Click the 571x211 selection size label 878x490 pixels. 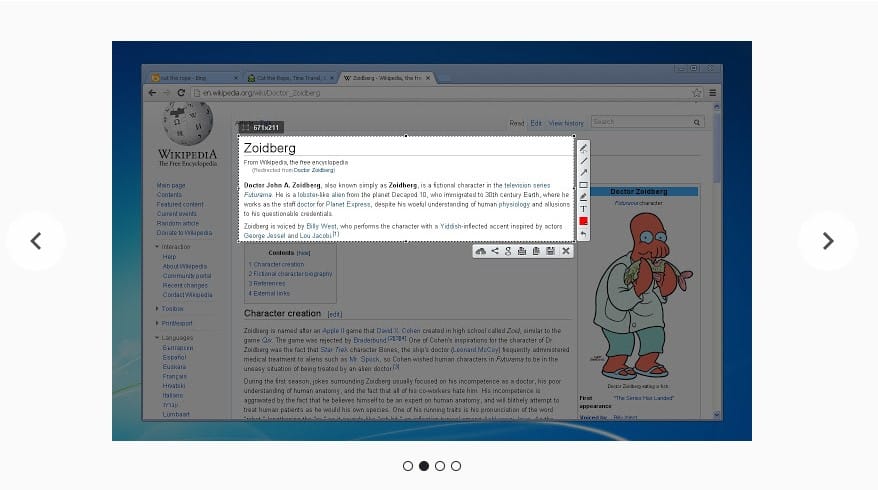261,128
